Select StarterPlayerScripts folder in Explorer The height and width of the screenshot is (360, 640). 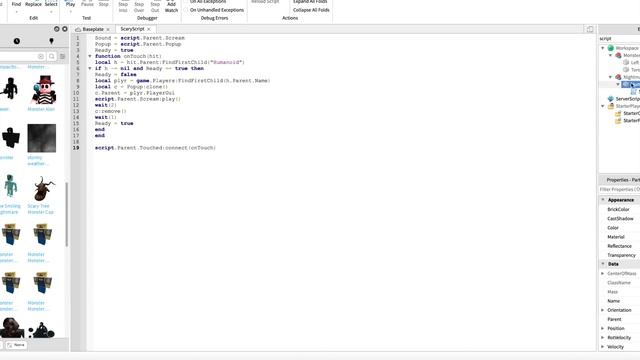628,121
